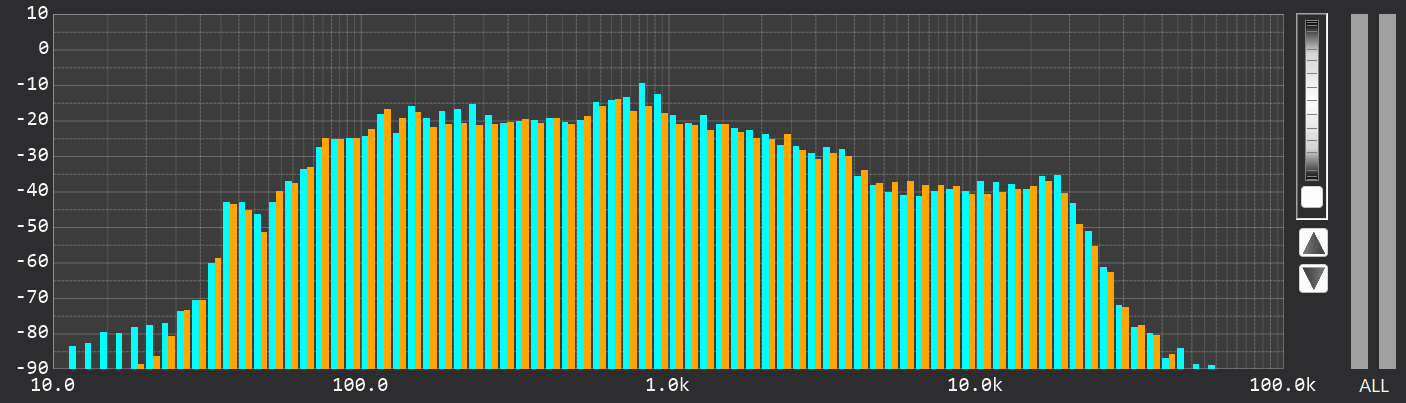1406x403 pixels.
Task: Click the left gray level meter bar
Action: point(1359,190)
